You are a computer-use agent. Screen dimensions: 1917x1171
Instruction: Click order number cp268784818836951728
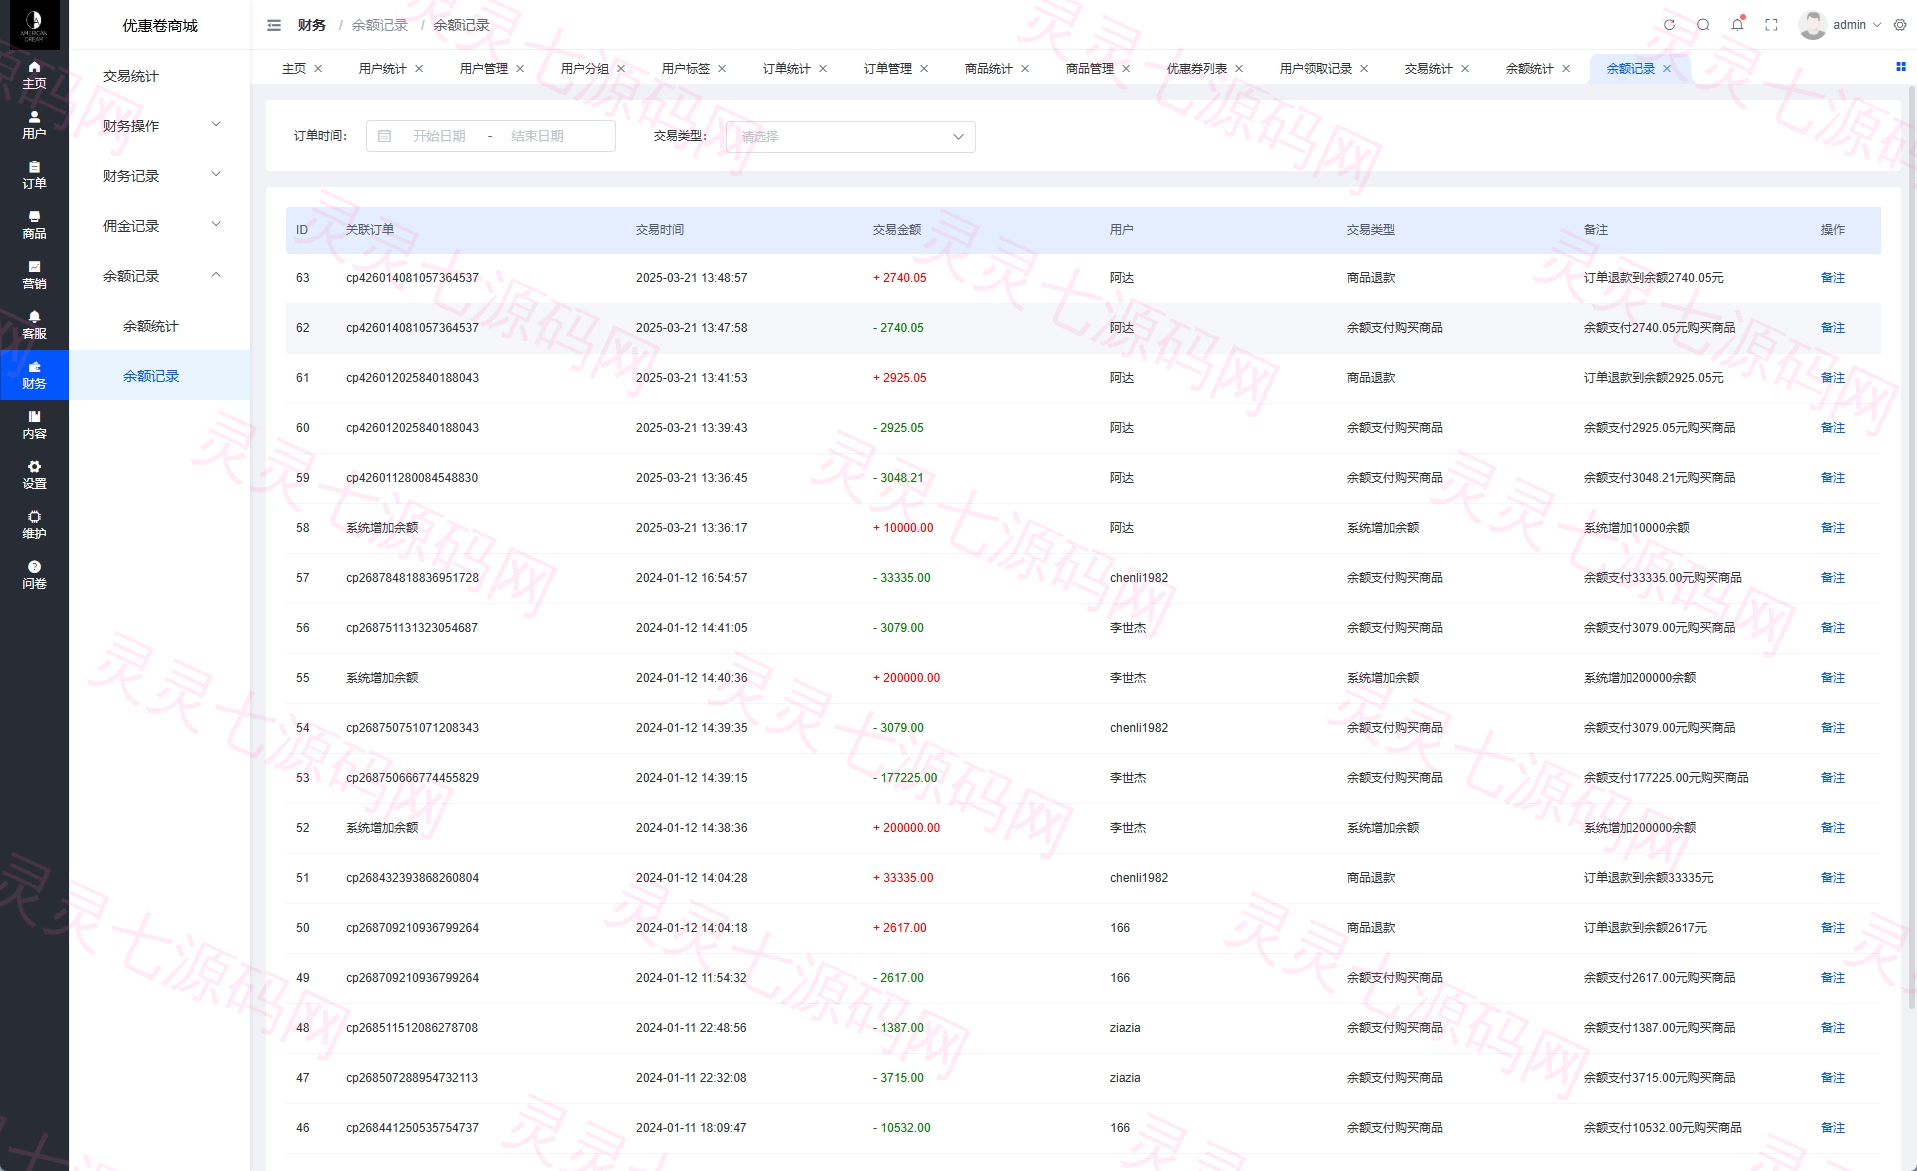point(412,578)
